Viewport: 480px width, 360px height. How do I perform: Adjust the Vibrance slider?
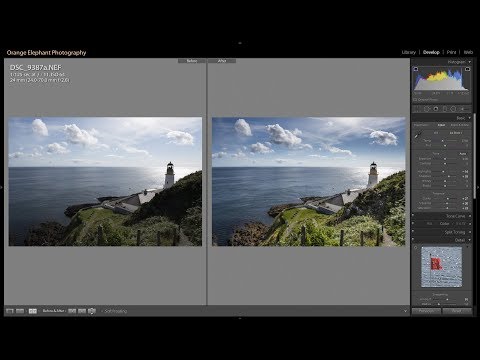click(447, 203)
